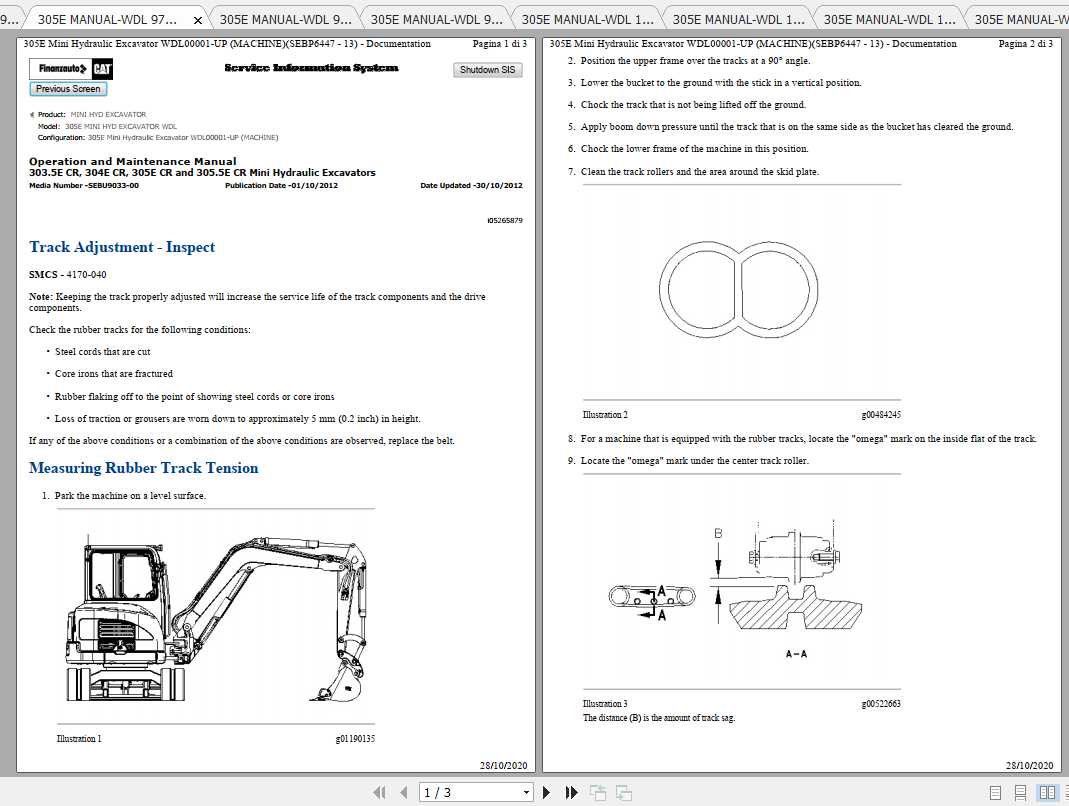Click the Measuring Rubber Track Tension heading
1069x806 pixels.
point(144,468)
